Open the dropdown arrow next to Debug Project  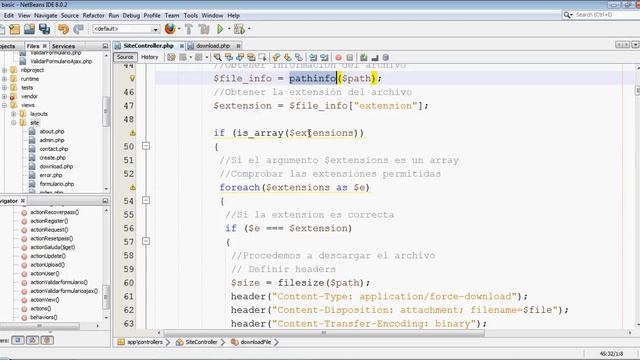pyautogui.click(x=249, y=29)
